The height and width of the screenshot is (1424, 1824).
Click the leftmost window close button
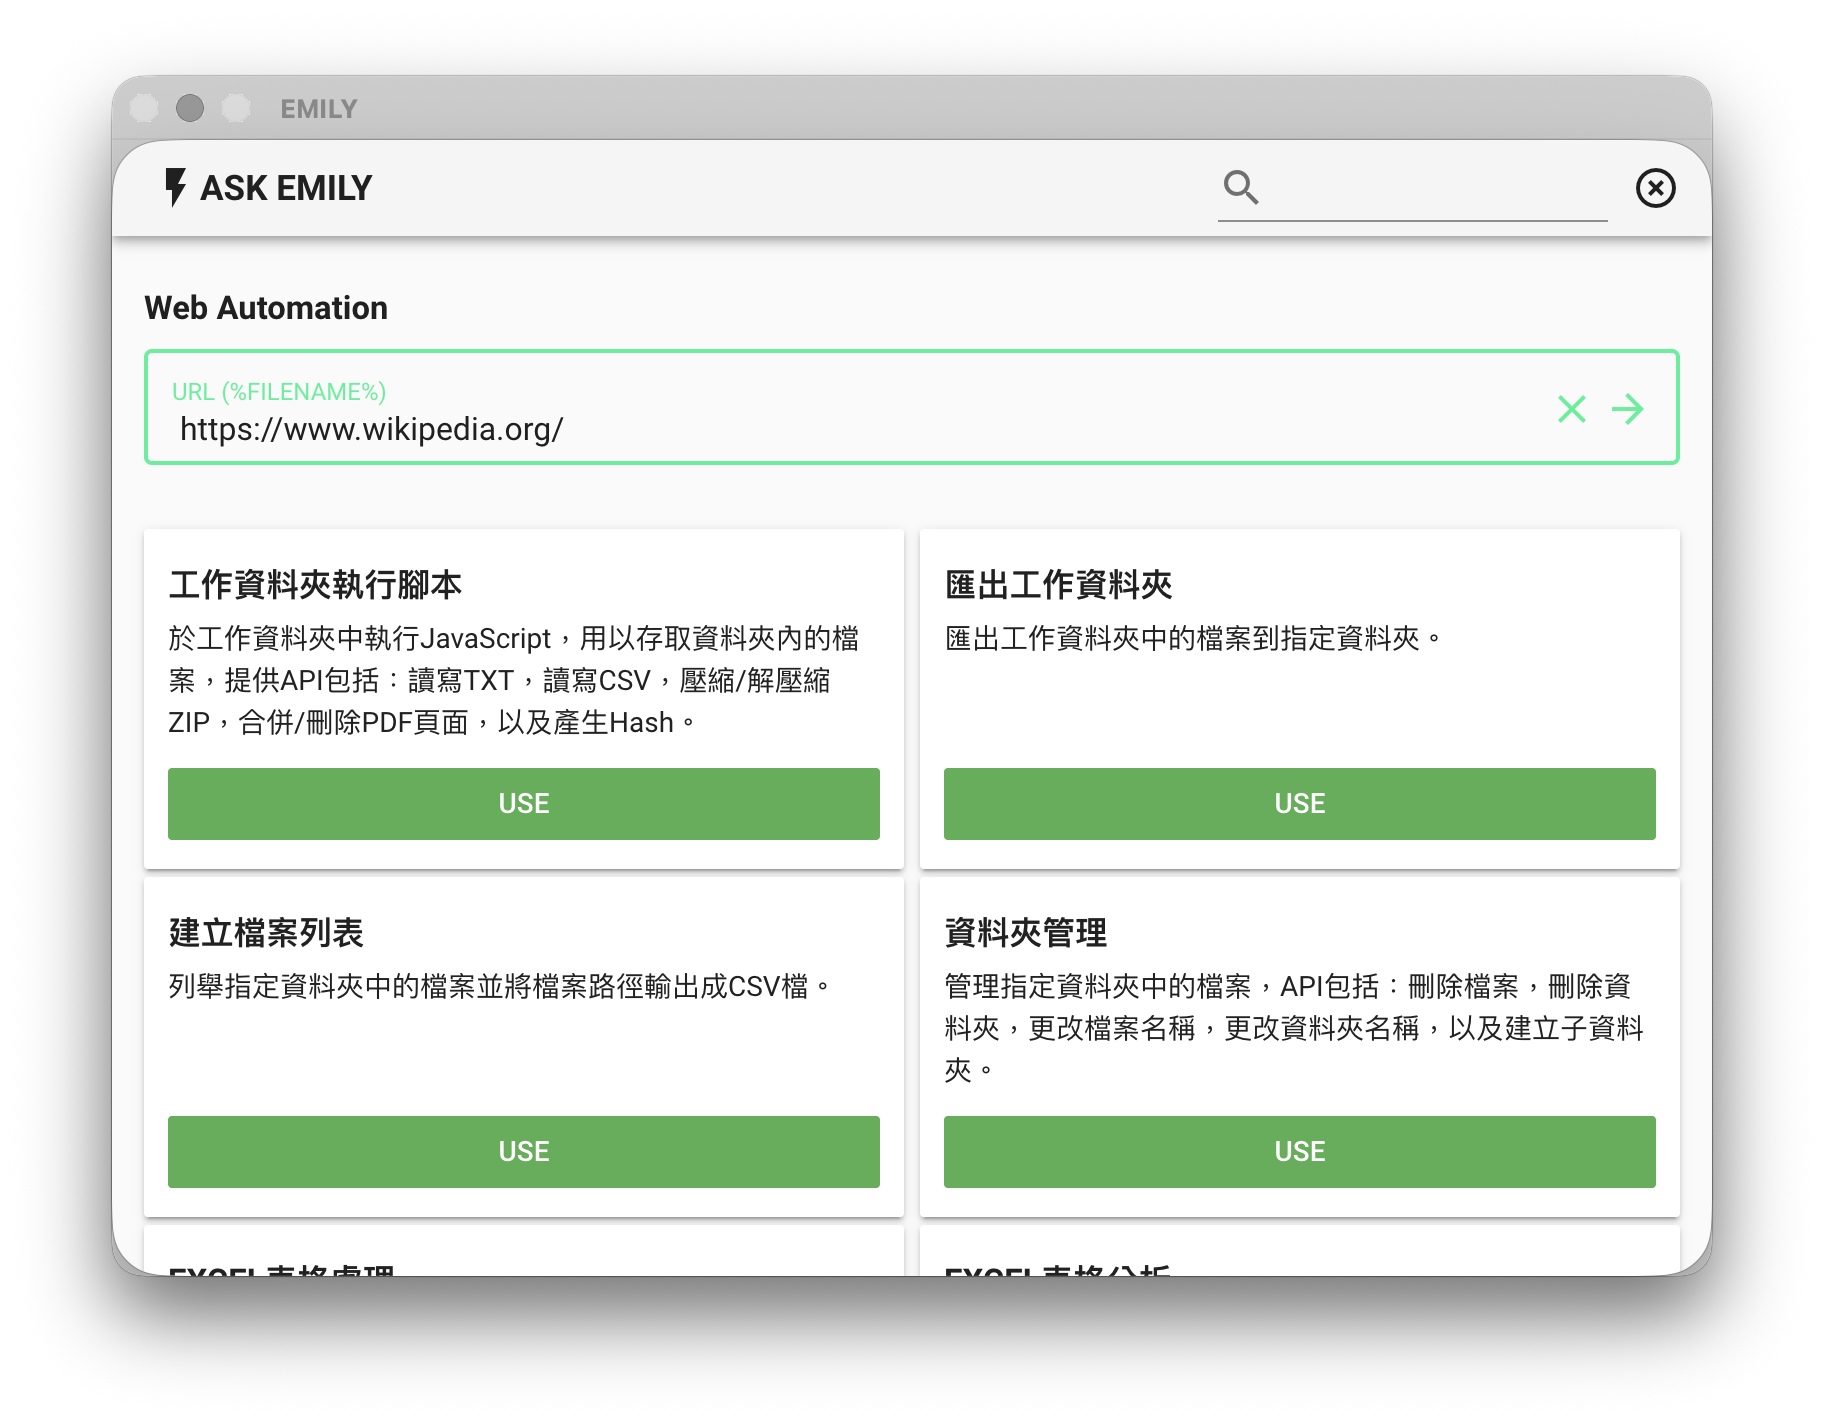click(145, 108)
